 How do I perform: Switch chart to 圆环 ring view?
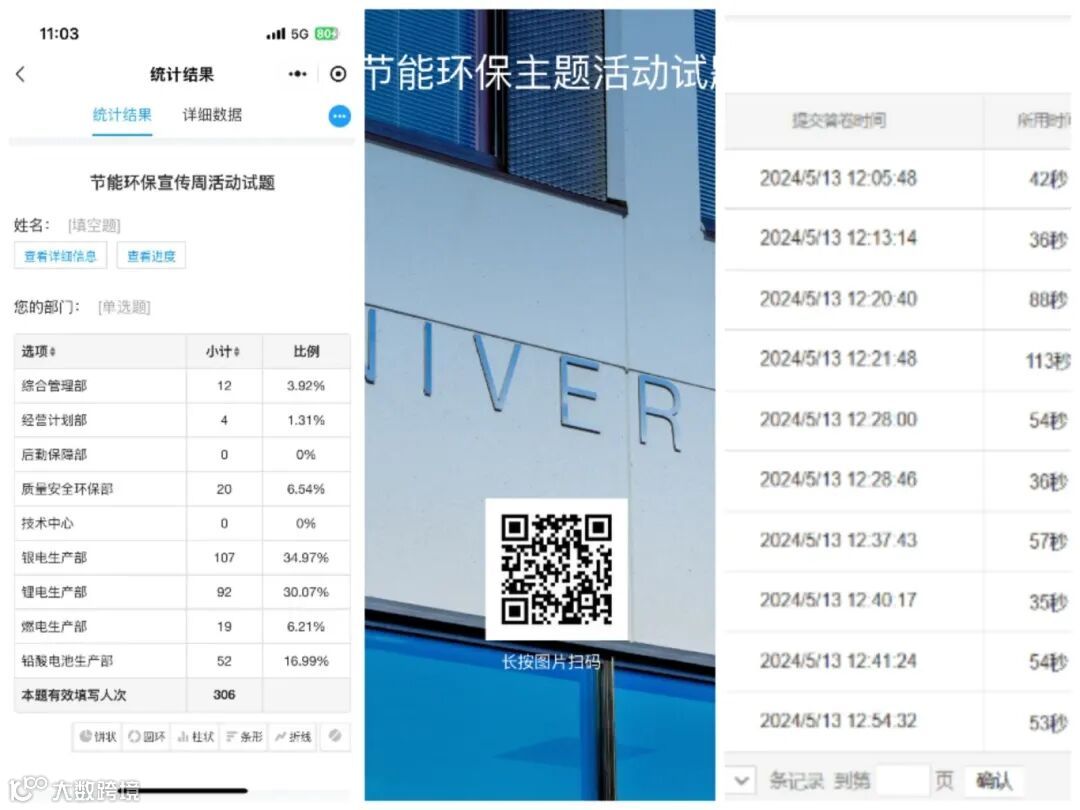(x=147, y=736)
